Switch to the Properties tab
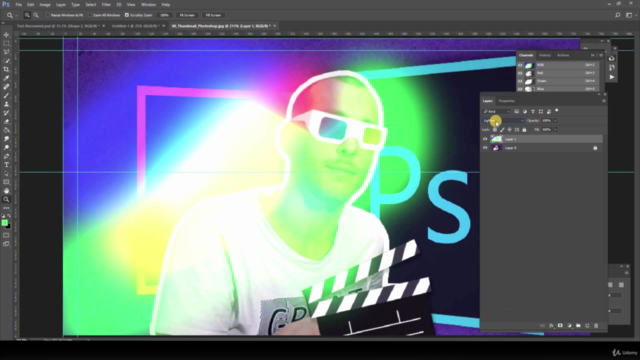640x360 pixels. pyautogui.click(x=507, y=101)
